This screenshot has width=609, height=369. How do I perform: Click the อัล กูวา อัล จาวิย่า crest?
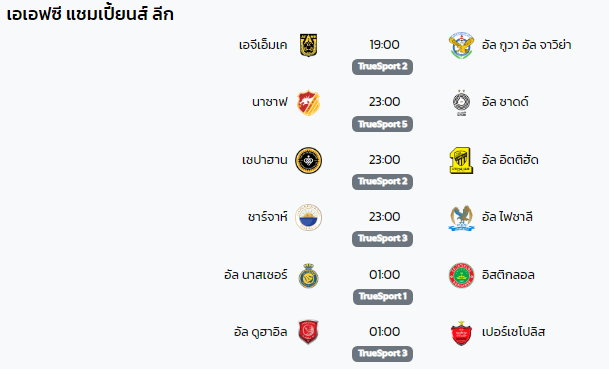[461, 45]
